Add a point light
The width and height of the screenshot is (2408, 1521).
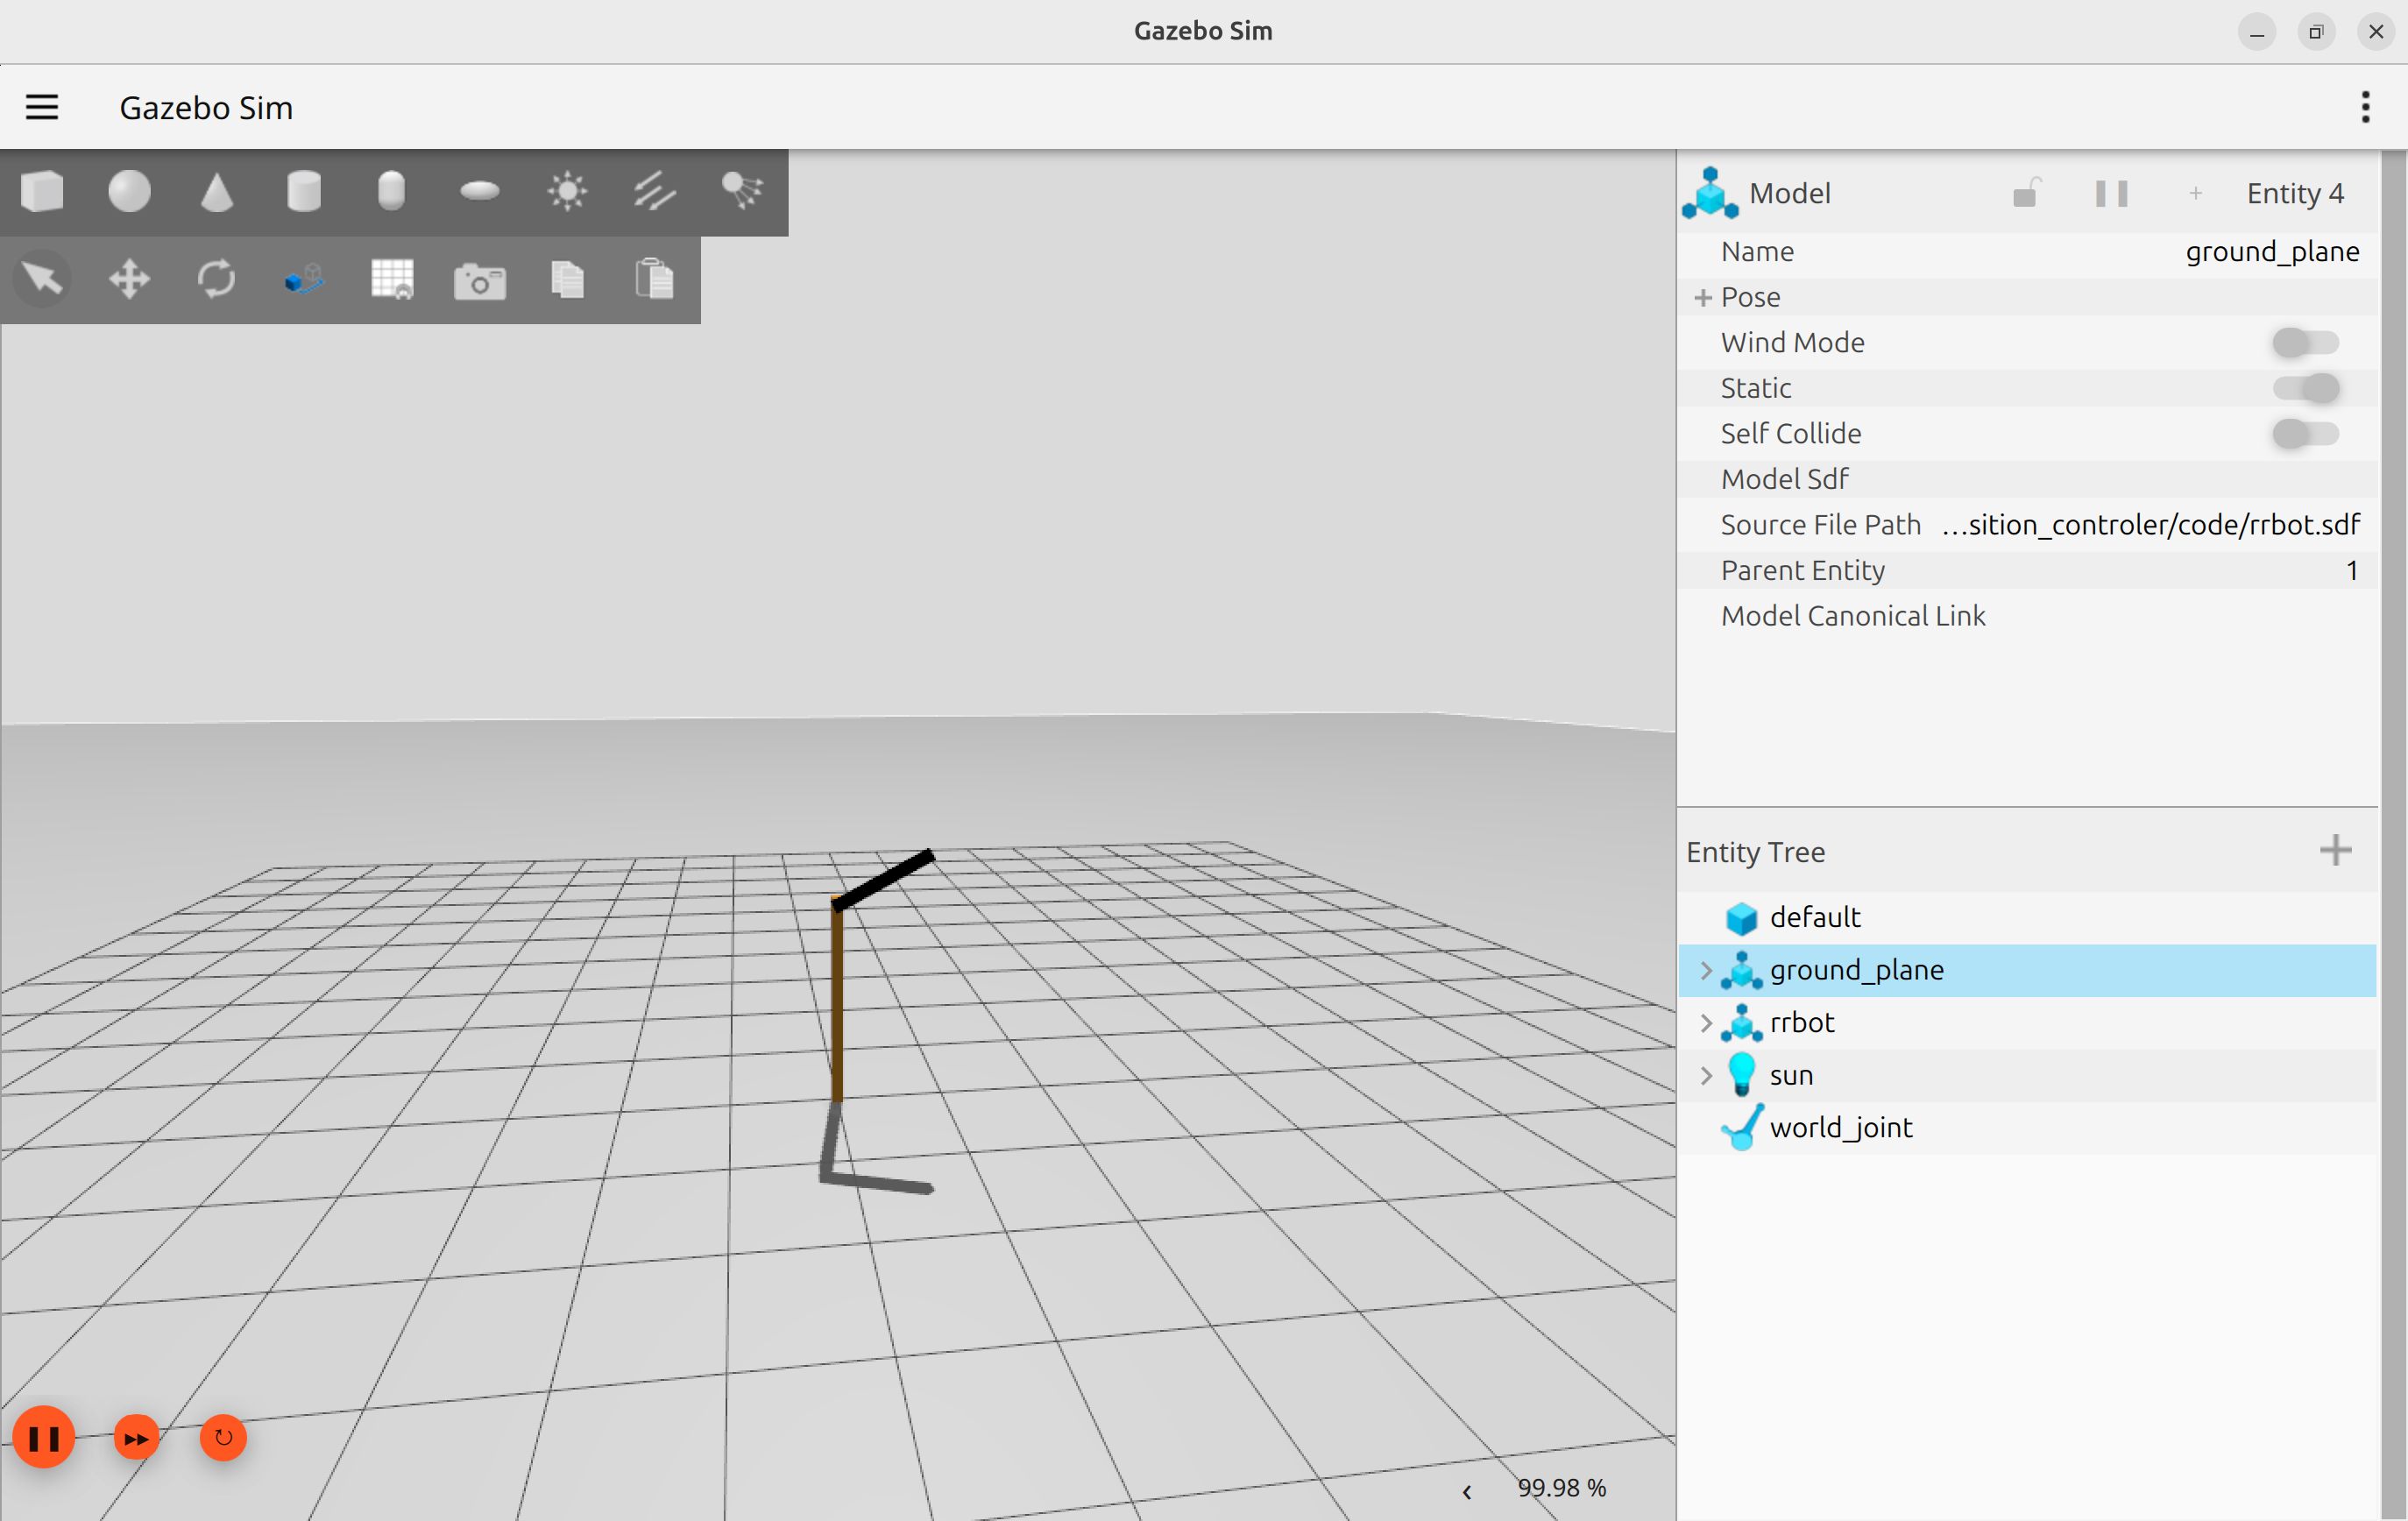pos(567,191)
